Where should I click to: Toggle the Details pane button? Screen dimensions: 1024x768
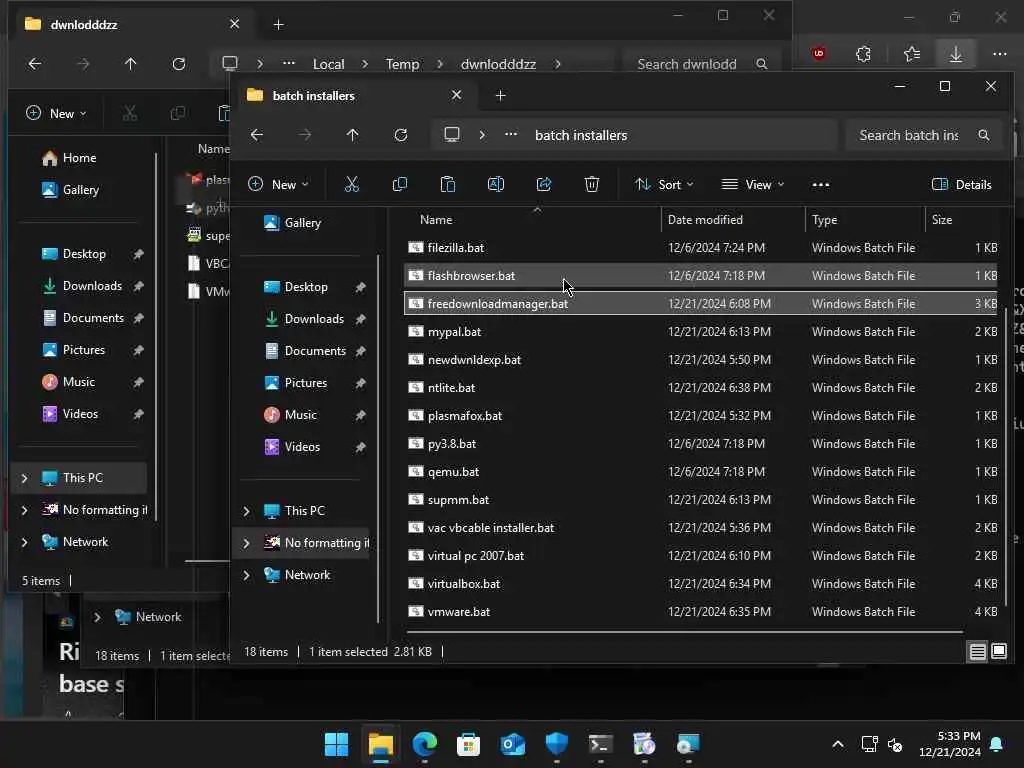coord(961,184)
